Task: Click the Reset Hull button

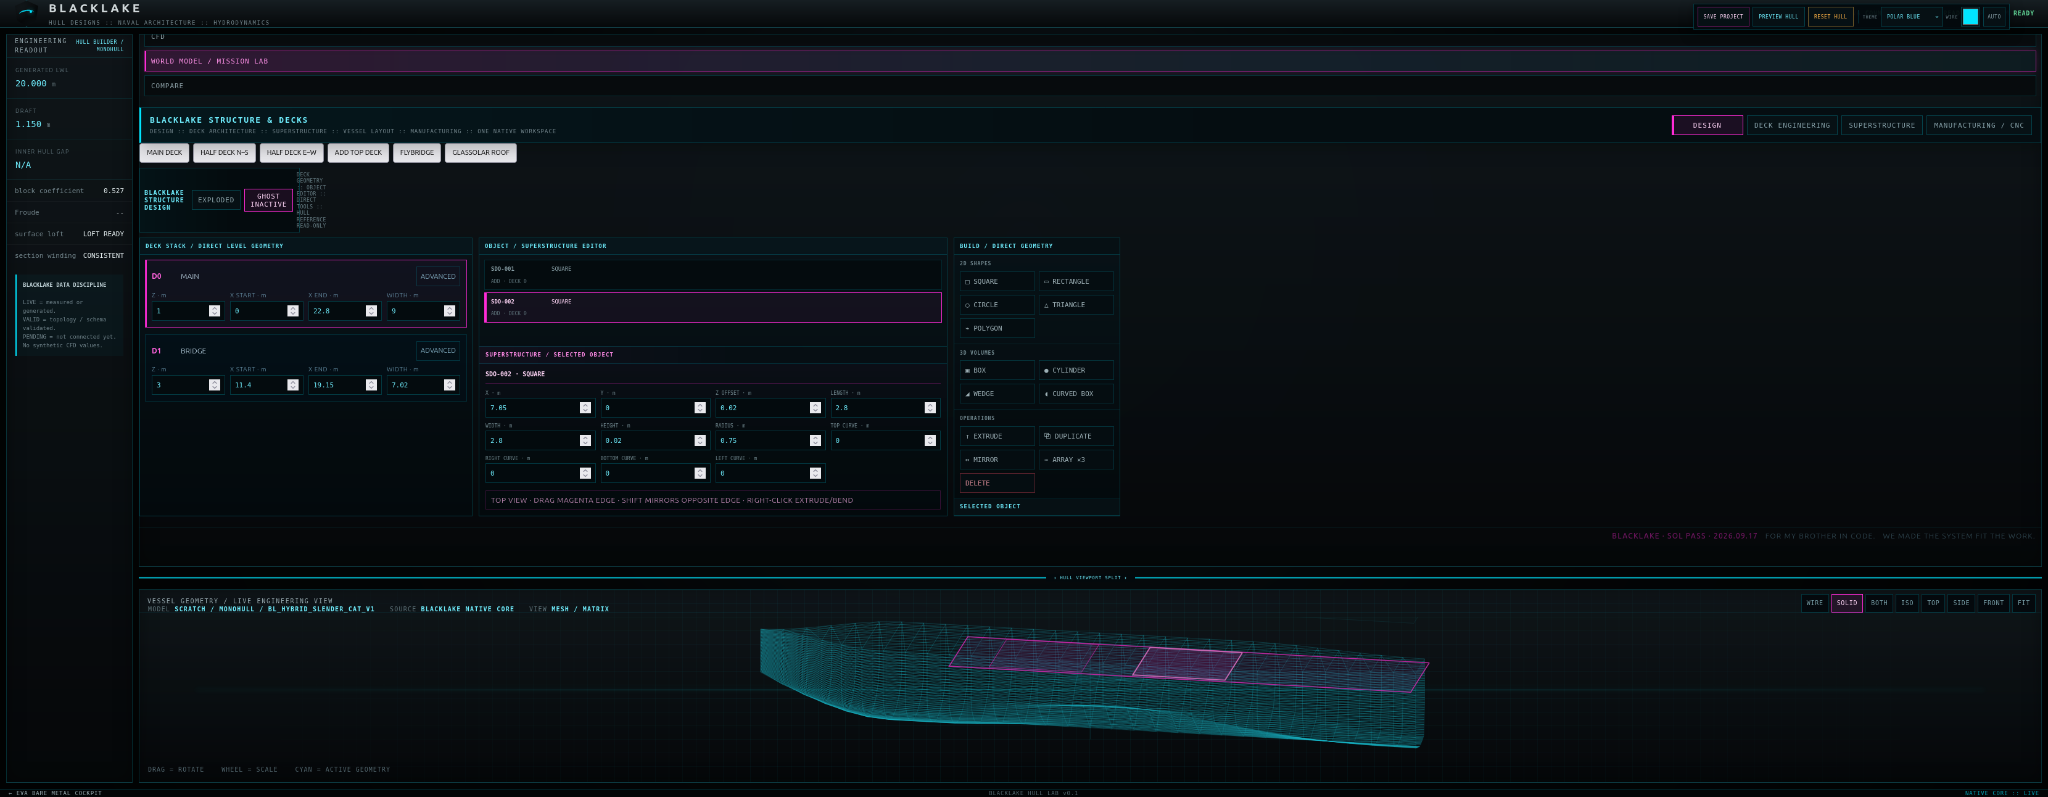Action: (1830, 16)
